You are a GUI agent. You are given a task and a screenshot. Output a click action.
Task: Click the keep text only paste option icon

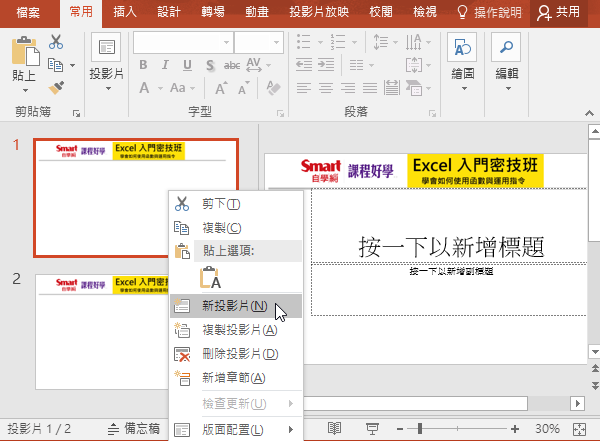point(210,278)
